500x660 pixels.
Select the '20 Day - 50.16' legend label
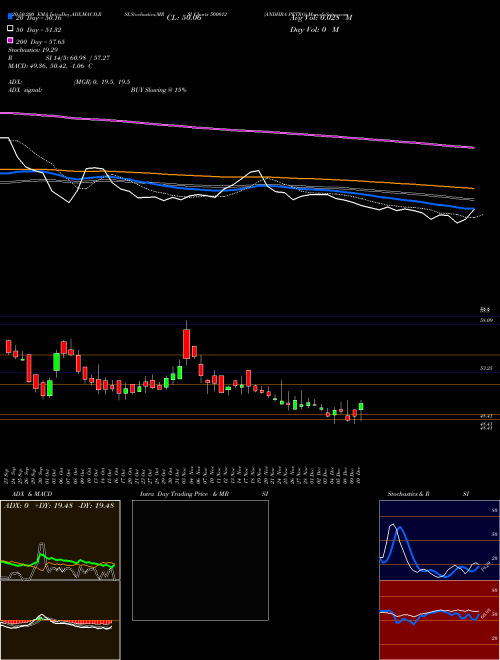coord(38,18)
